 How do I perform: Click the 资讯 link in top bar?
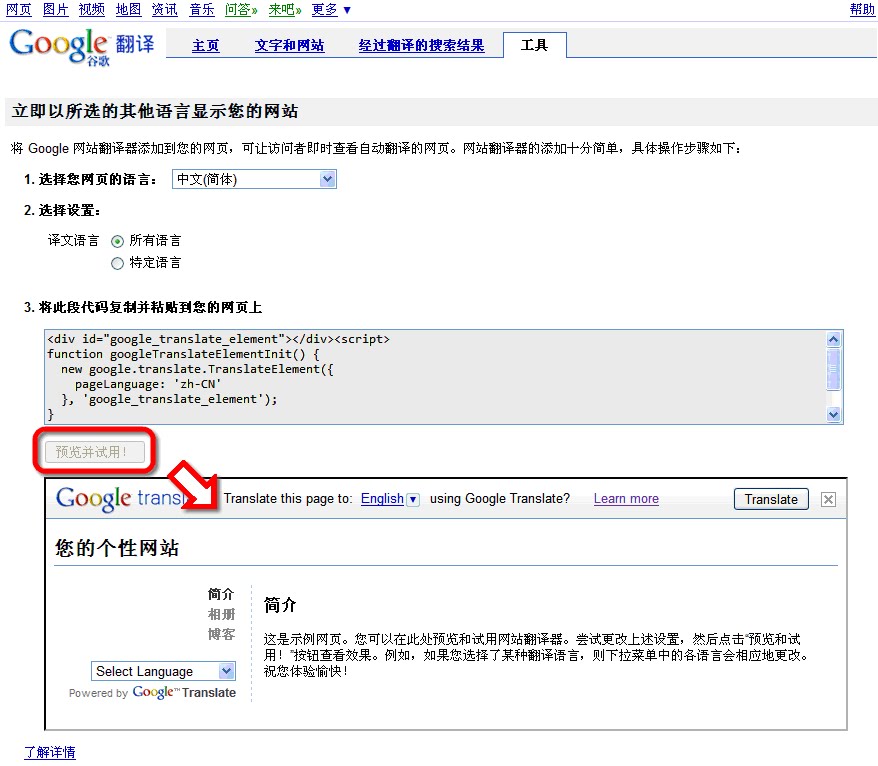[x=165, y=10]
